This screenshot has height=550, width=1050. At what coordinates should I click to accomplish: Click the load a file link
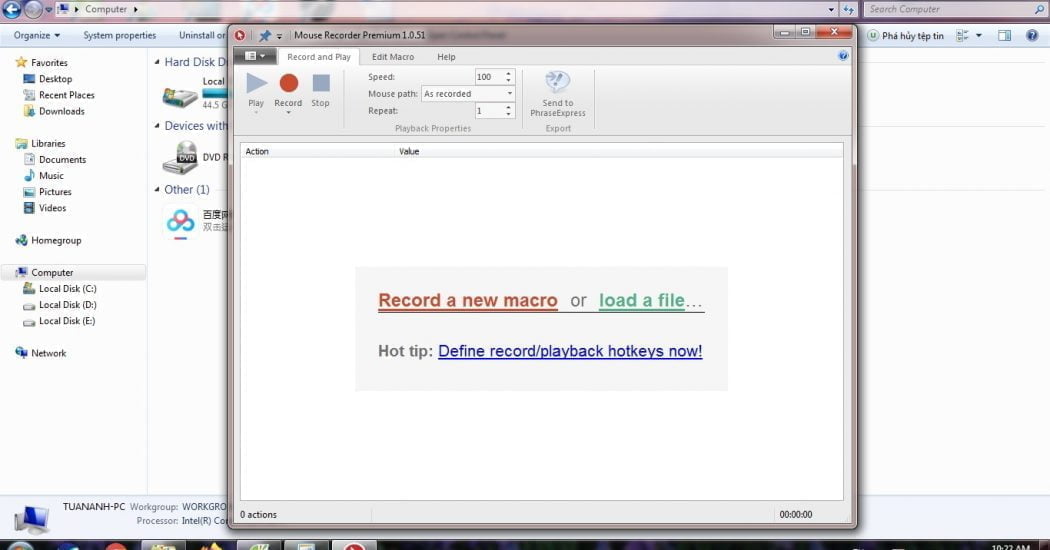(642, 301)
